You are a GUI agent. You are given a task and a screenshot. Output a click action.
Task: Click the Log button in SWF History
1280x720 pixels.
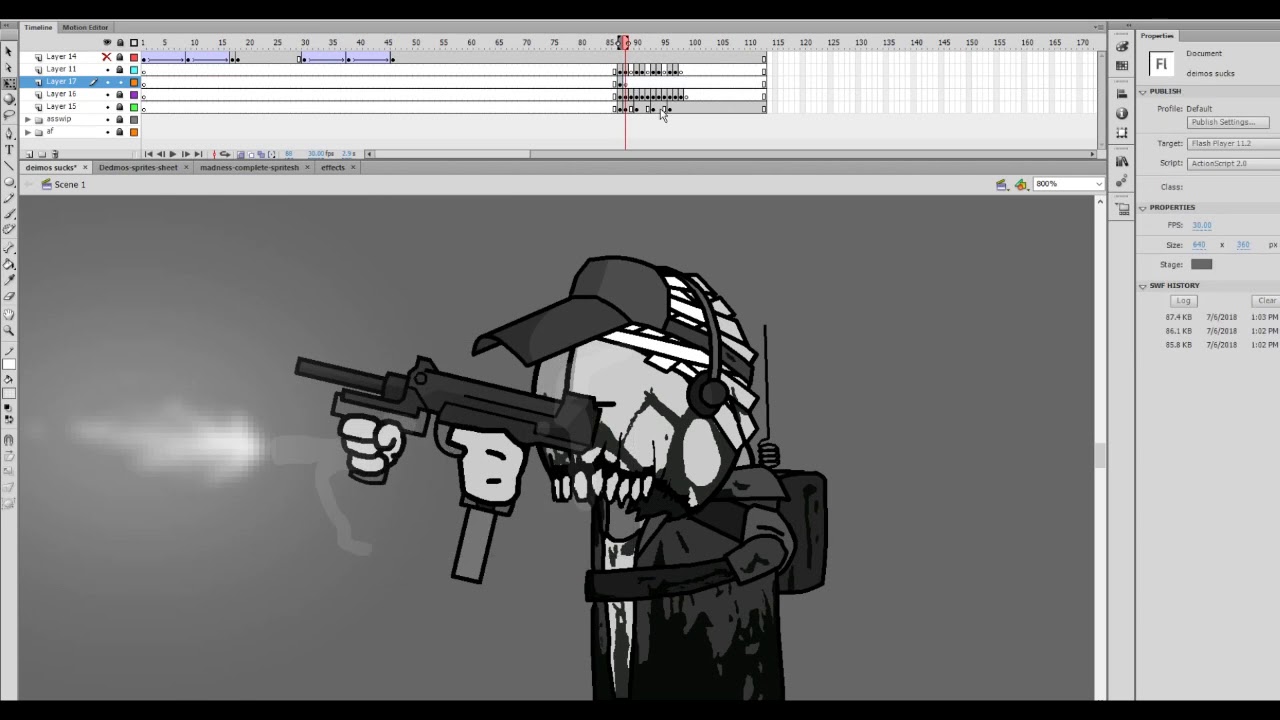point(1183,301)
